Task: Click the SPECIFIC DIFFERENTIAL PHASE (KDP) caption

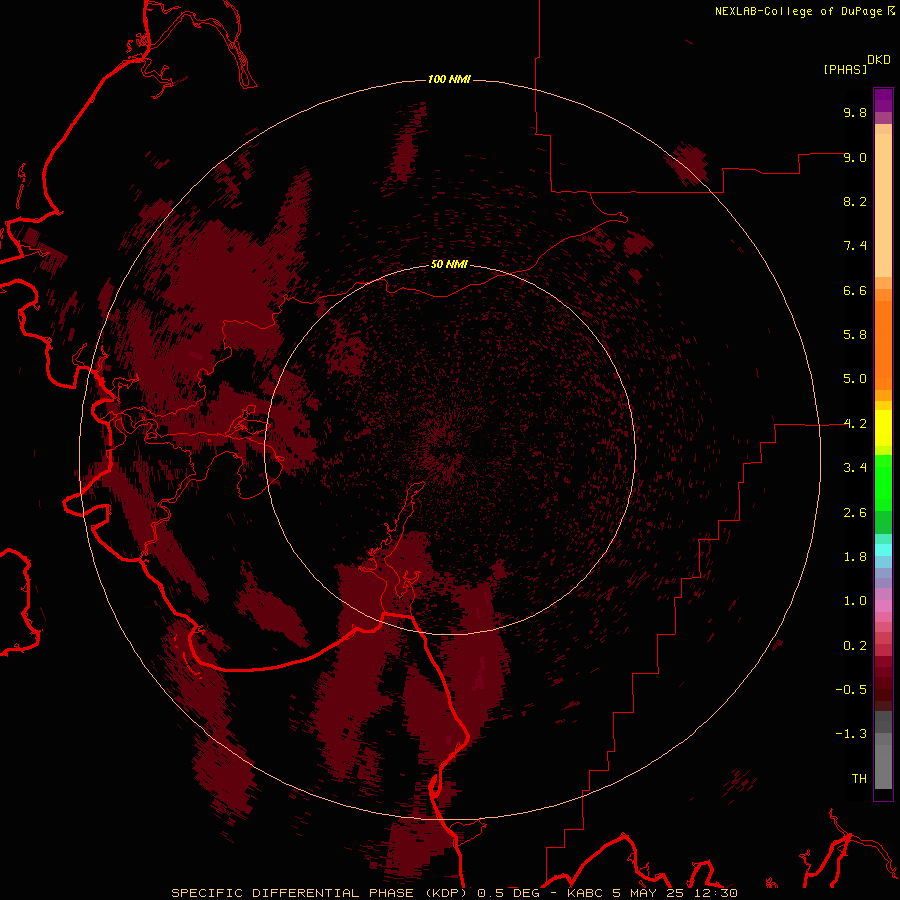Action: pyautogui.click(x=322, y=893)
